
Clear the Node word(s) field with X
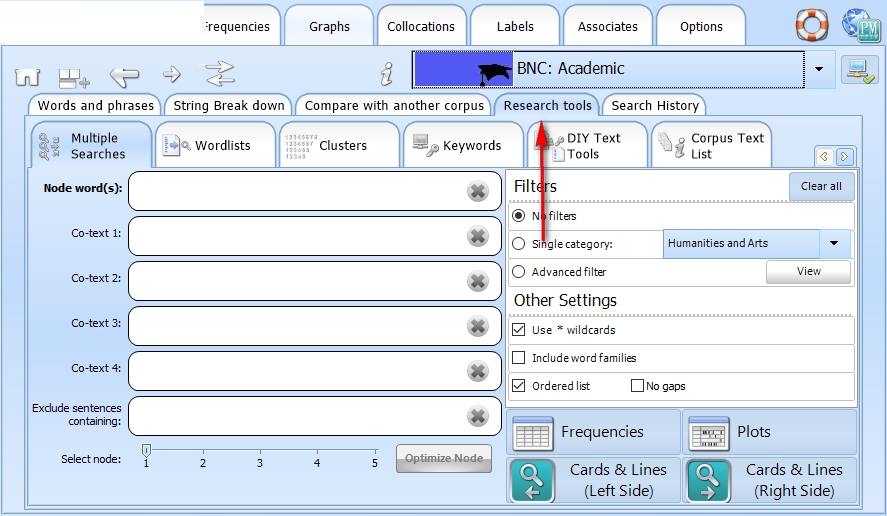tap(478, 191)
